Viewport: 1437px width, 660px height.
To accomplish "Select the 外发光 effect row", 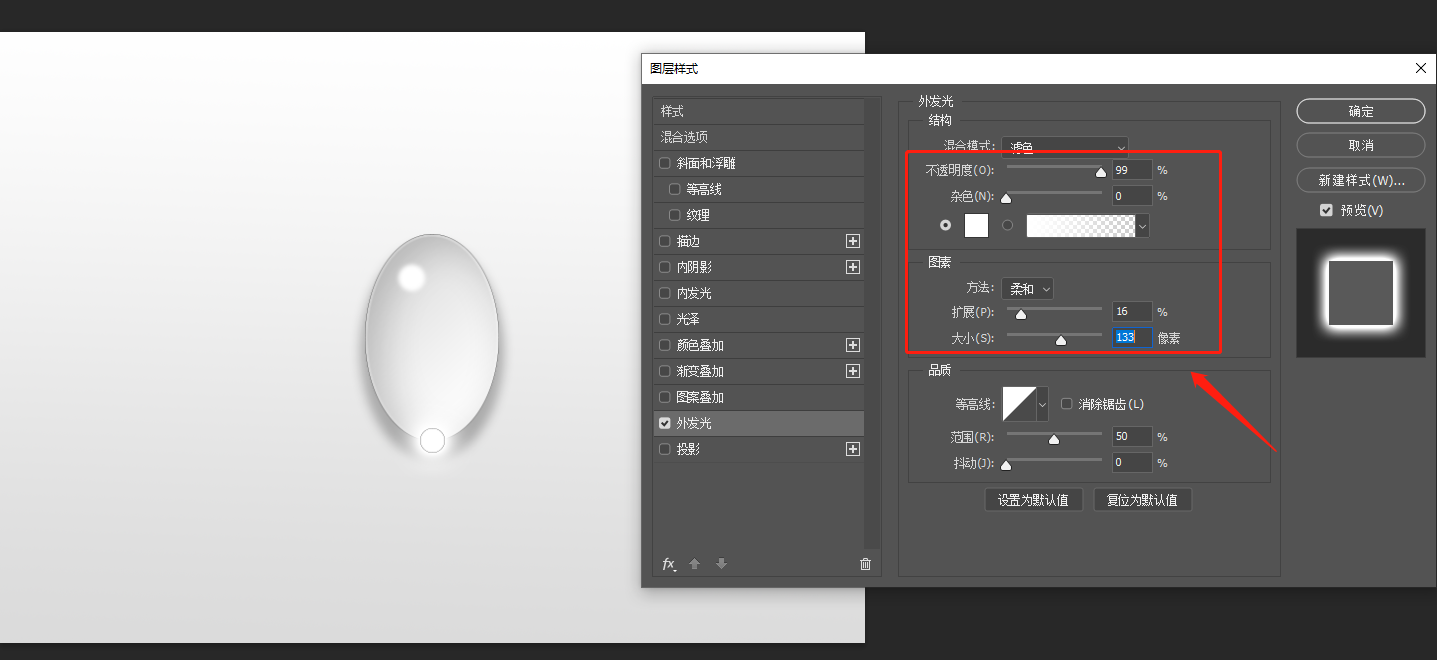I will pyautogui.click(x=758, y=423).
